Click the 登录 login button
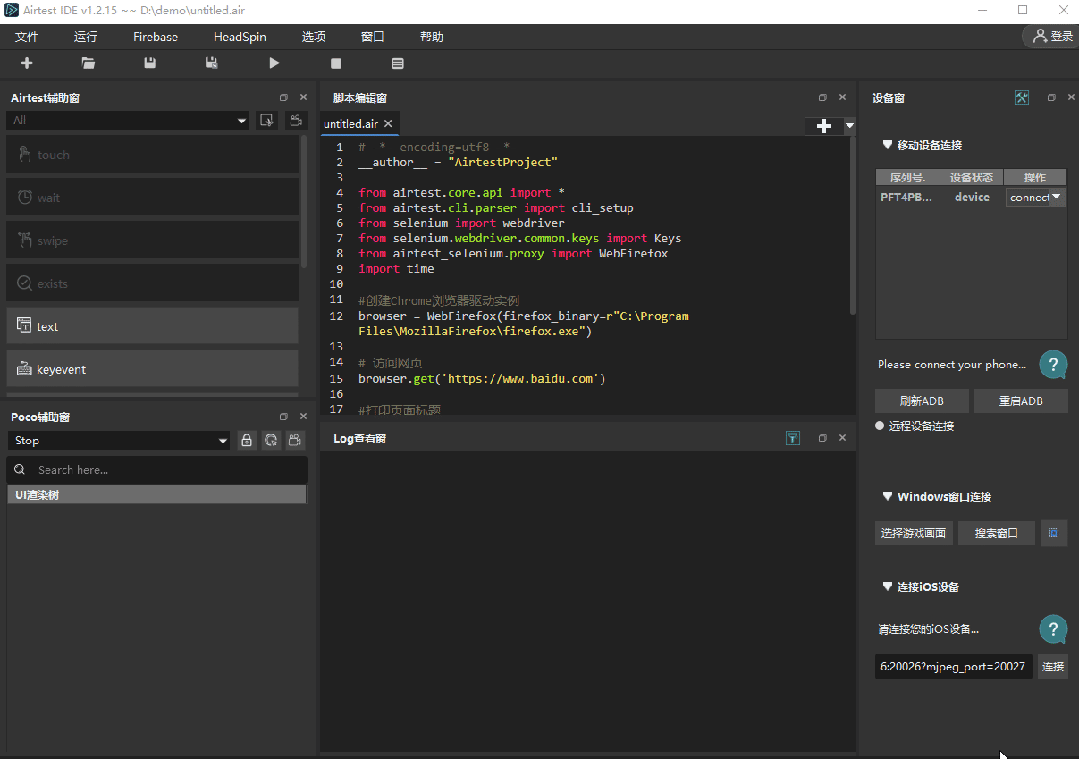The height and width of the screenshot is (759, 1079). (x=1051, y=36)
